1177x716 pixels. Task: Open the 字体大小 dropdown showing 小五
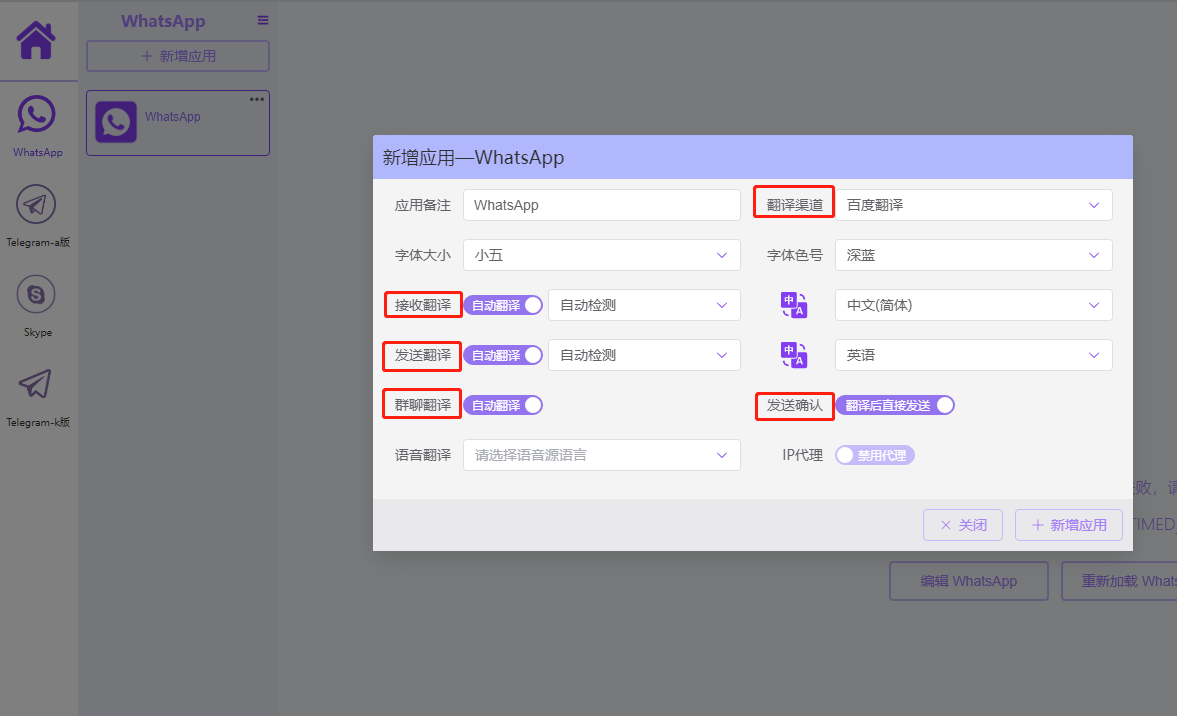point(601,255)
